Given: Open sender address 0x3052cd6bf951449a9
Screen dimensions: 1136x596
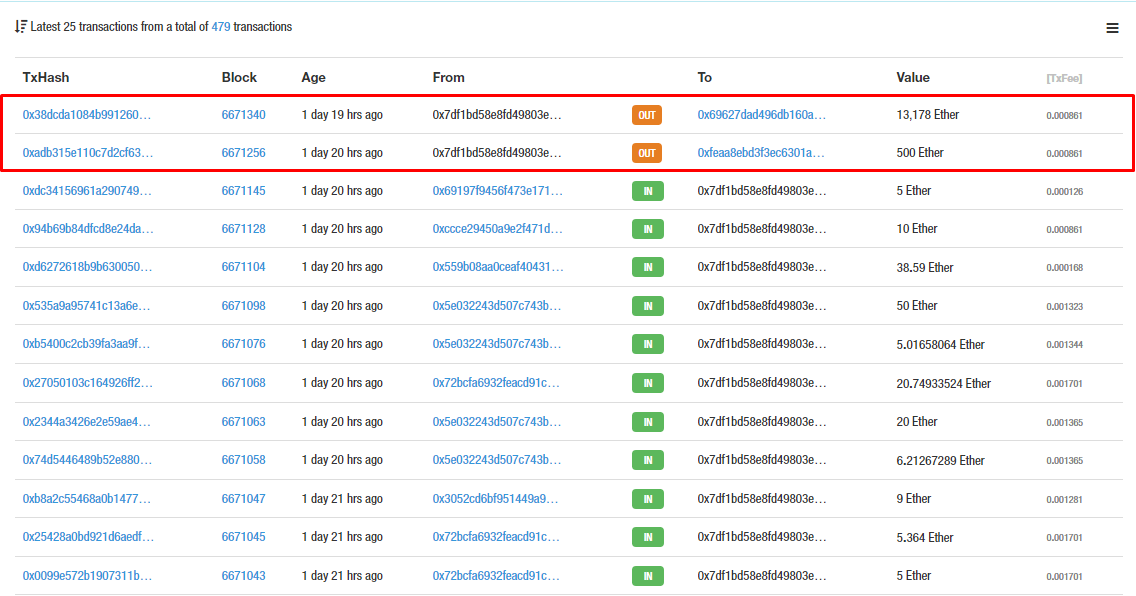Looking at the screenshot, I should [x=495, y=499].
